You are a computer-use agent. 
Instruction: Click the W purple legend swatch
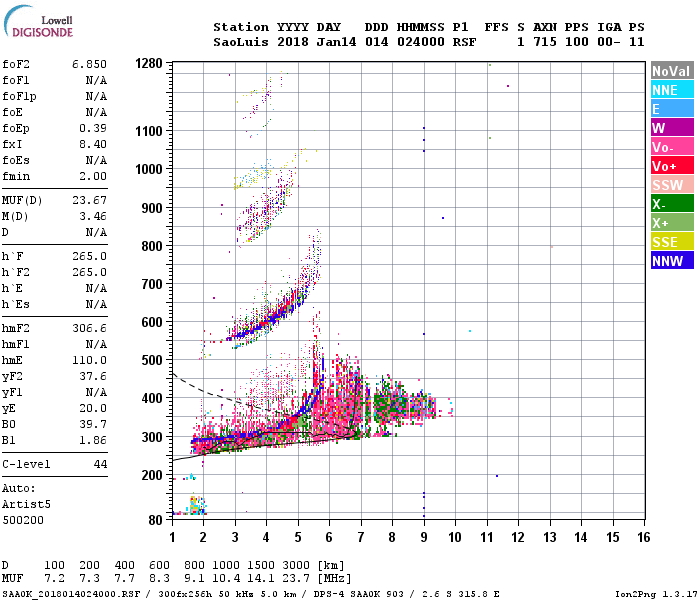click(672, 128)
